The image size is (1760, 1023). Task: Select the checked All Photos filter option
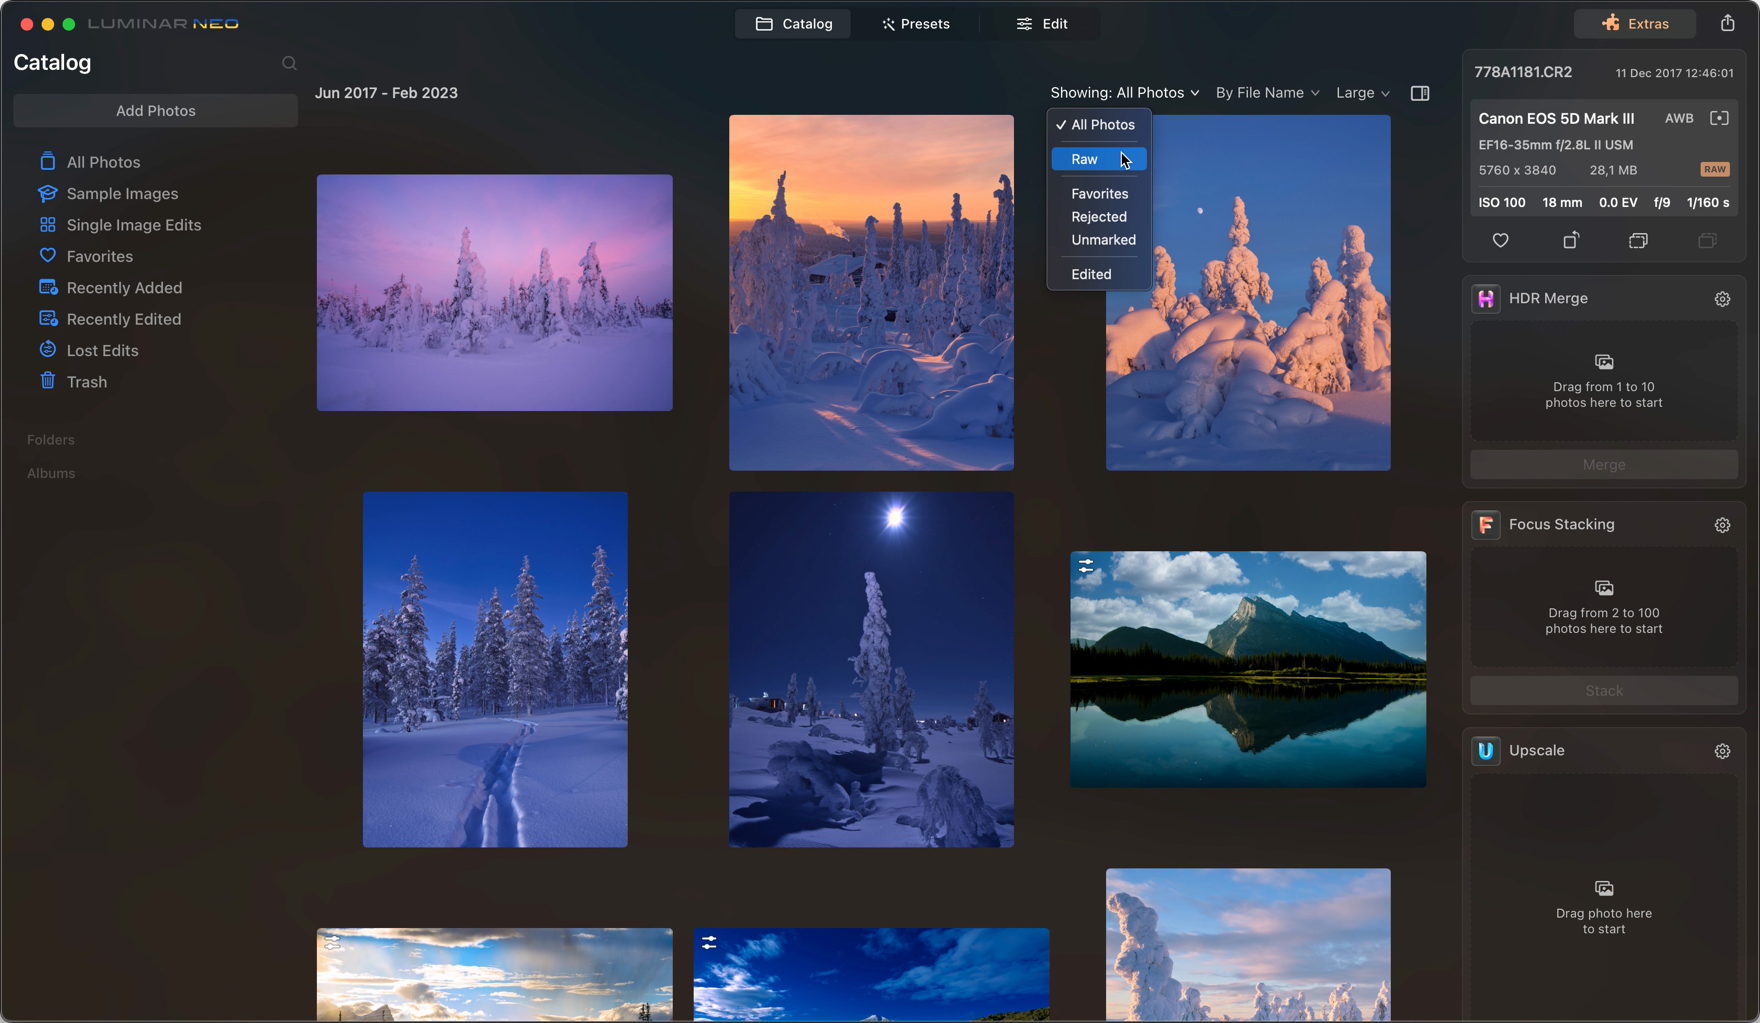click(x=1101, y=125)
